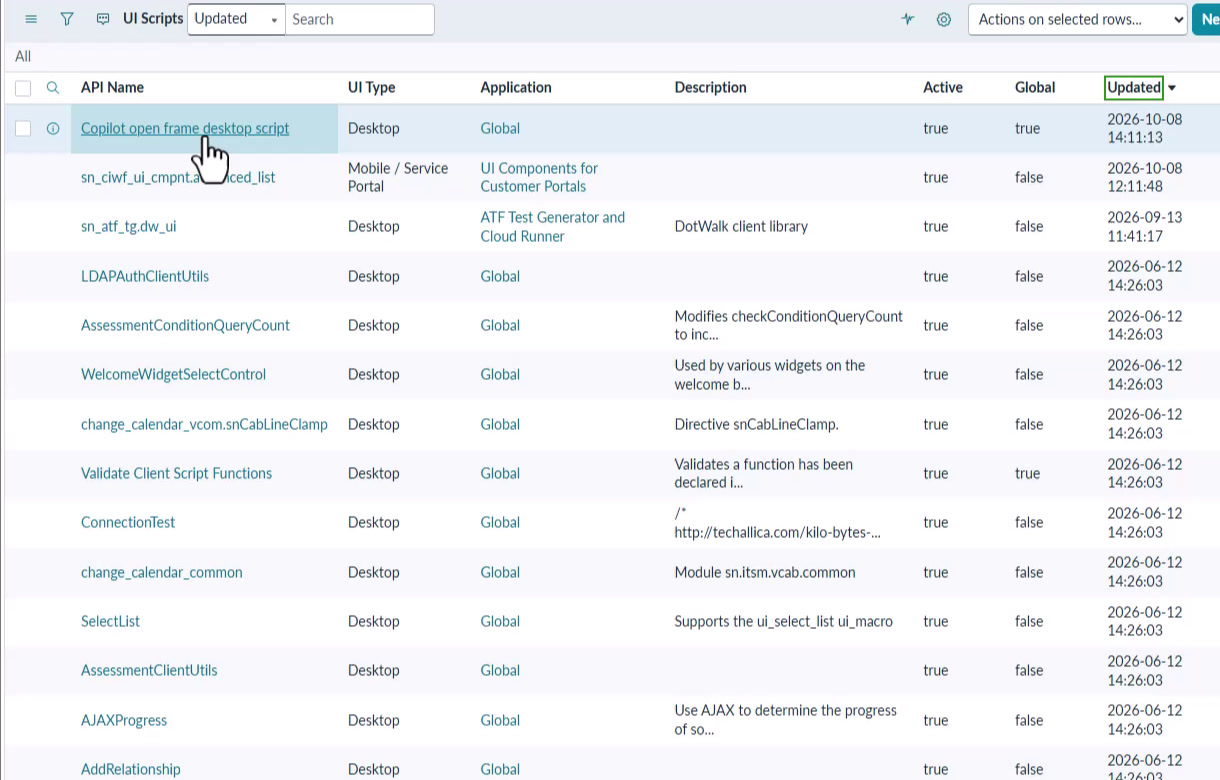Click the Updated column header
Viewport: 1220px width, 780px height.
pos(1134,87)
